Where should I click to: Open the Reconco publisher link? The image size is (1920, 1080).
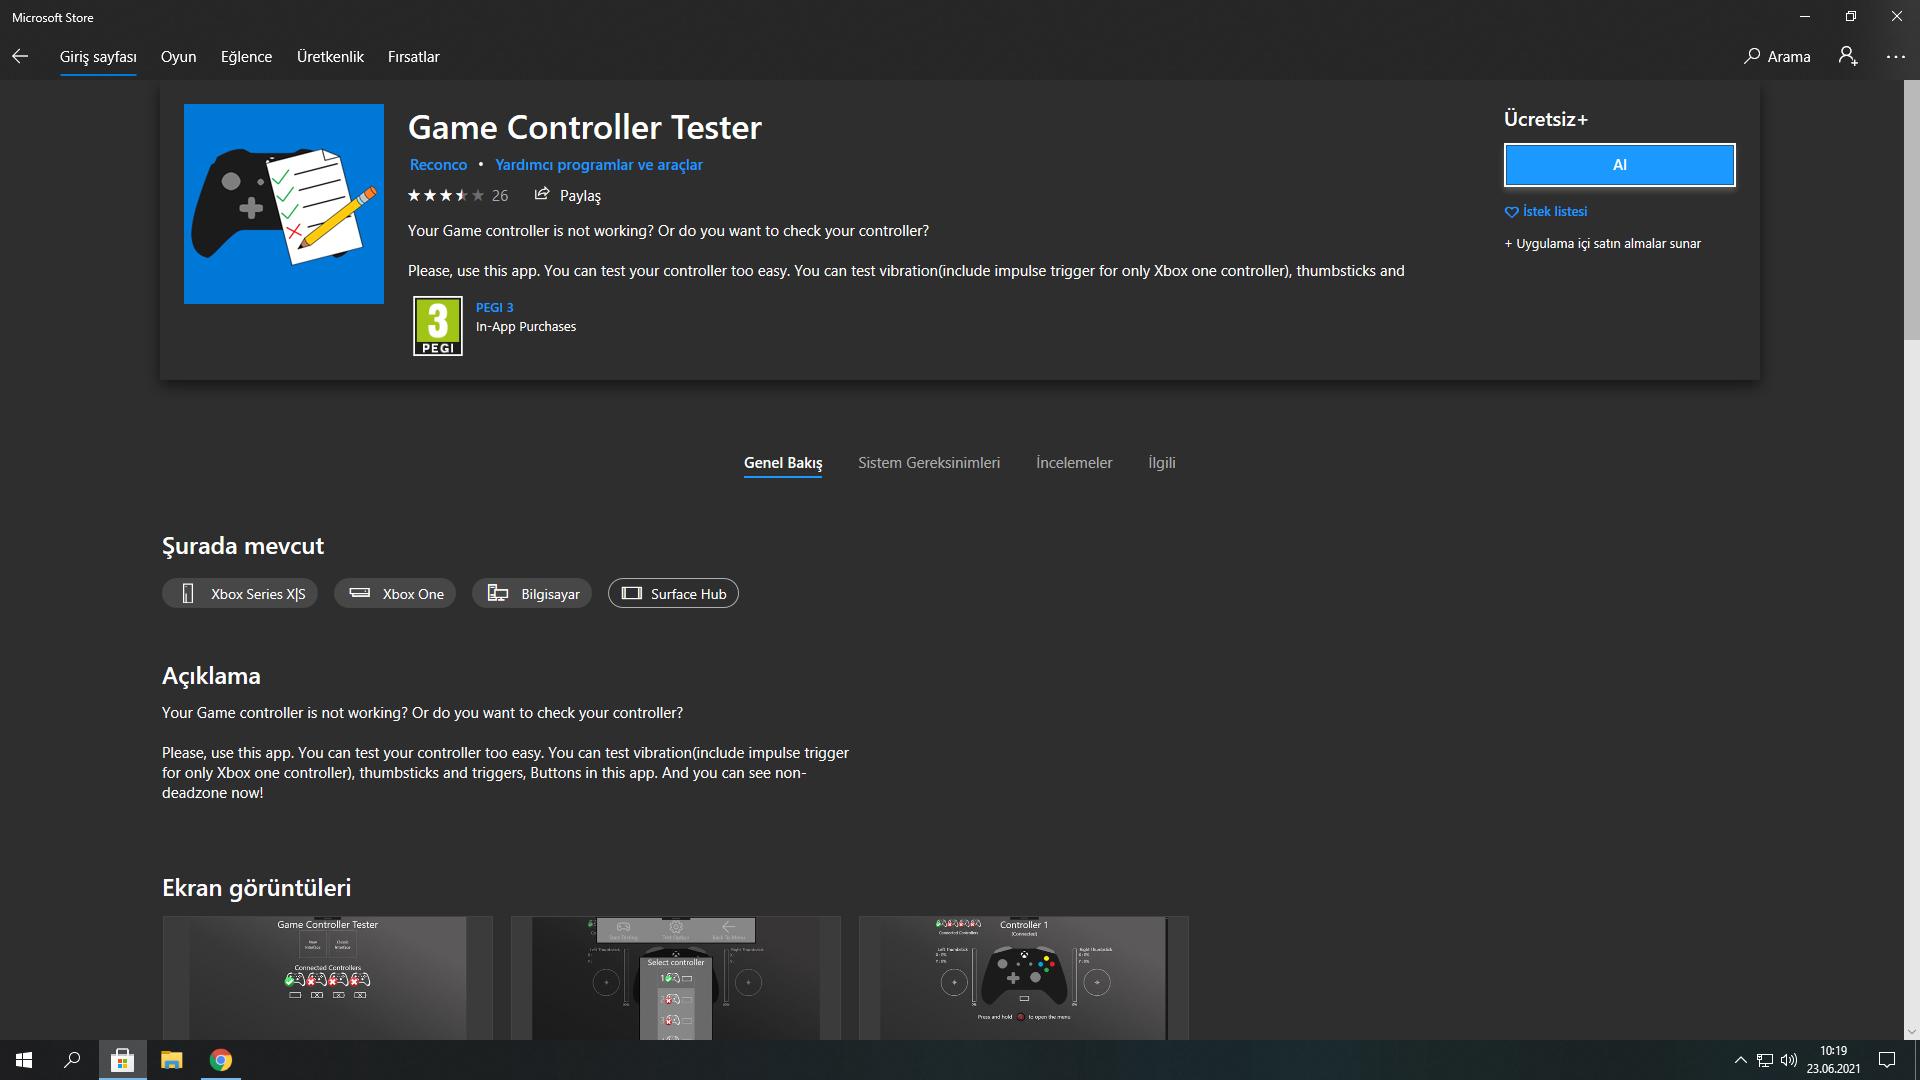[x=438, y=165]
